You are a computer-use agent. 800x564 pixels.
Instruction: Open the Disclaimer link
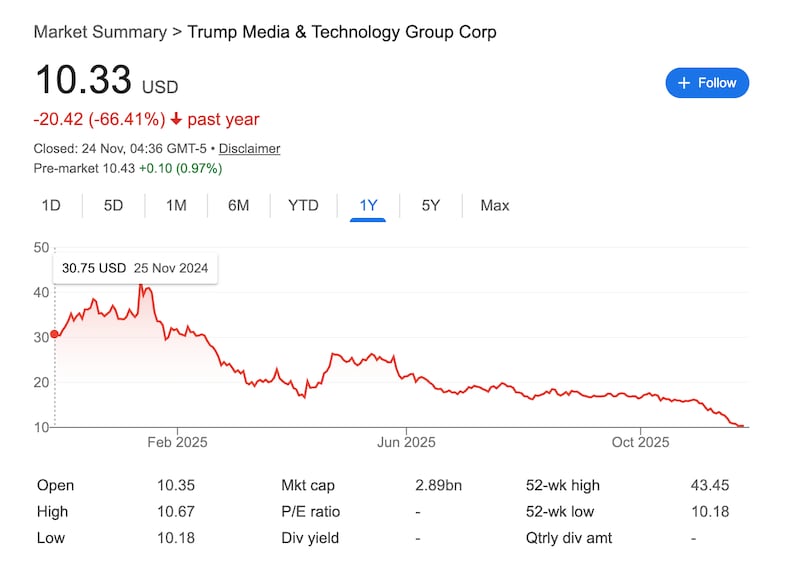(x=249, y=149)
